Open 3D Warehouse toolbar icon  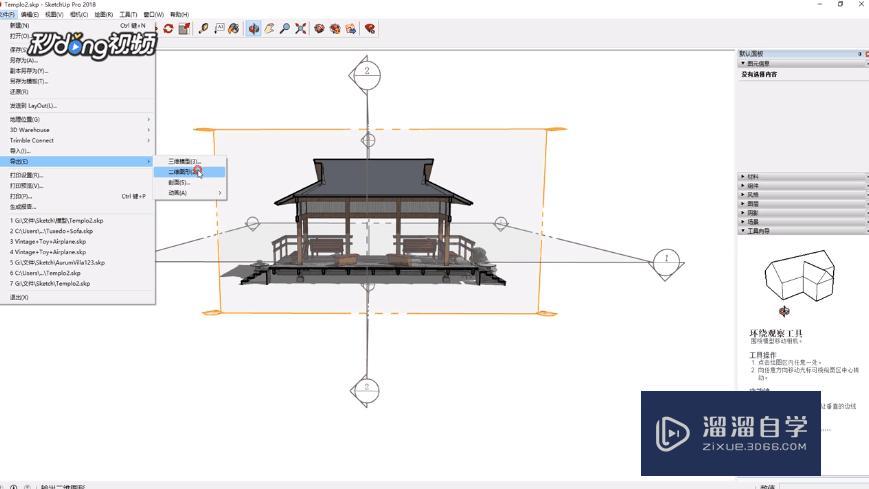[319, 28]
